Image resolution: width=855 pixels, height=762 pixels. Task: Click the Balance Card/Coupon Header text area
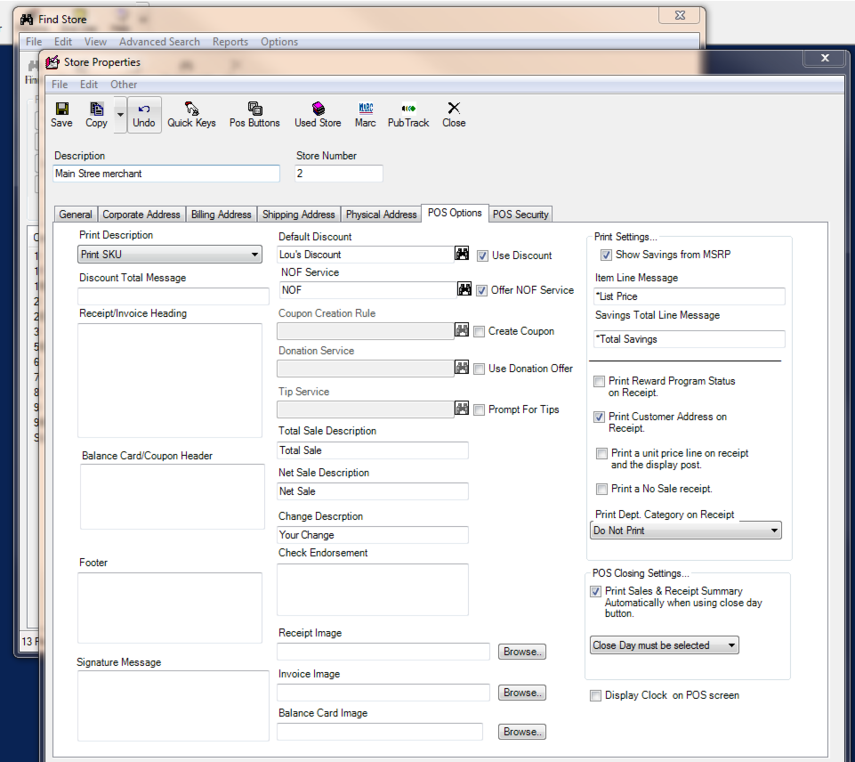pos(172,497)
